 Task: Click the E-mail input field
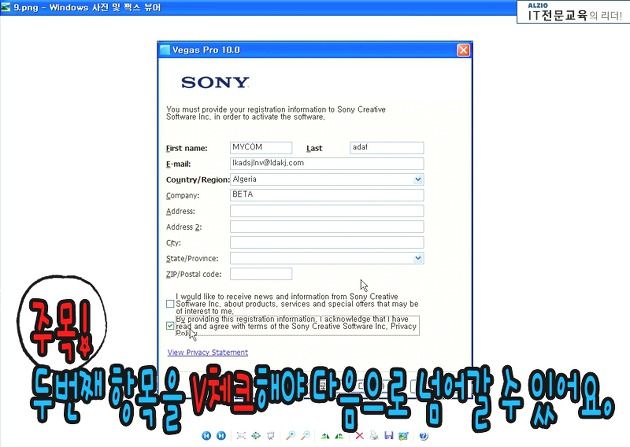[327, 163]
